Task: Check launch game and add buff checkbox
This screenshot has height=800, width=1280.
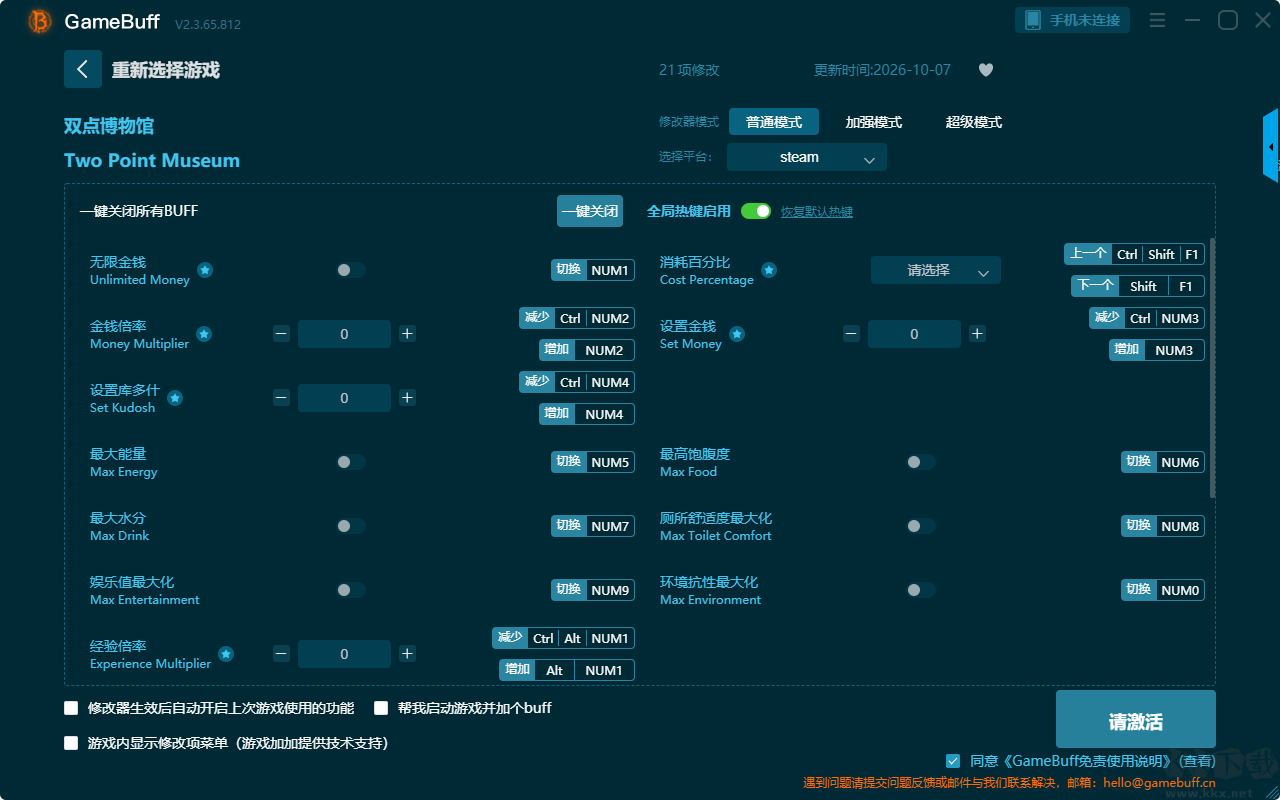Action: (x=381, y=708)
